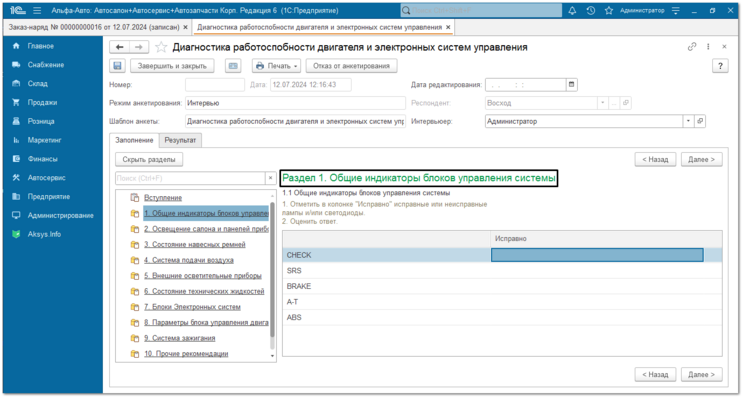Open Продажи section in sidebar

tap(42, 102)
